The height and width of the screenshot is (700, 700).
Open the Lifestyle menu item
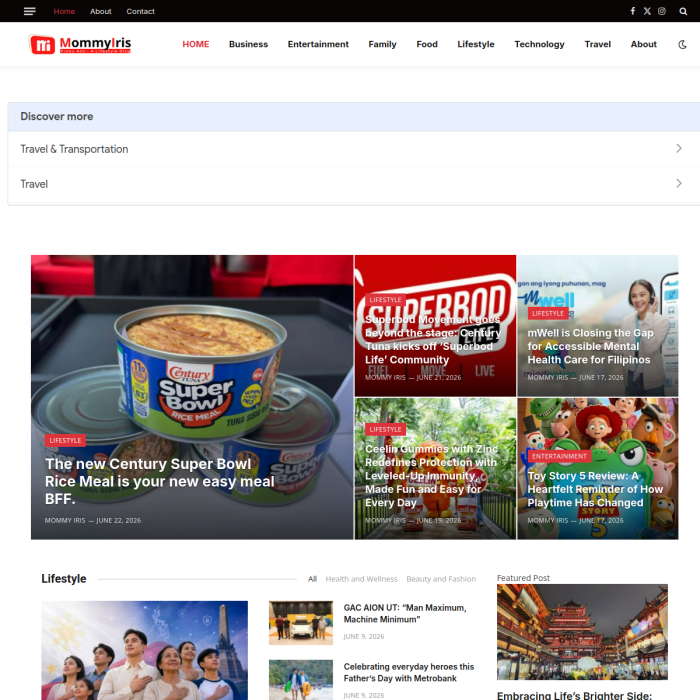click(475, 44)
